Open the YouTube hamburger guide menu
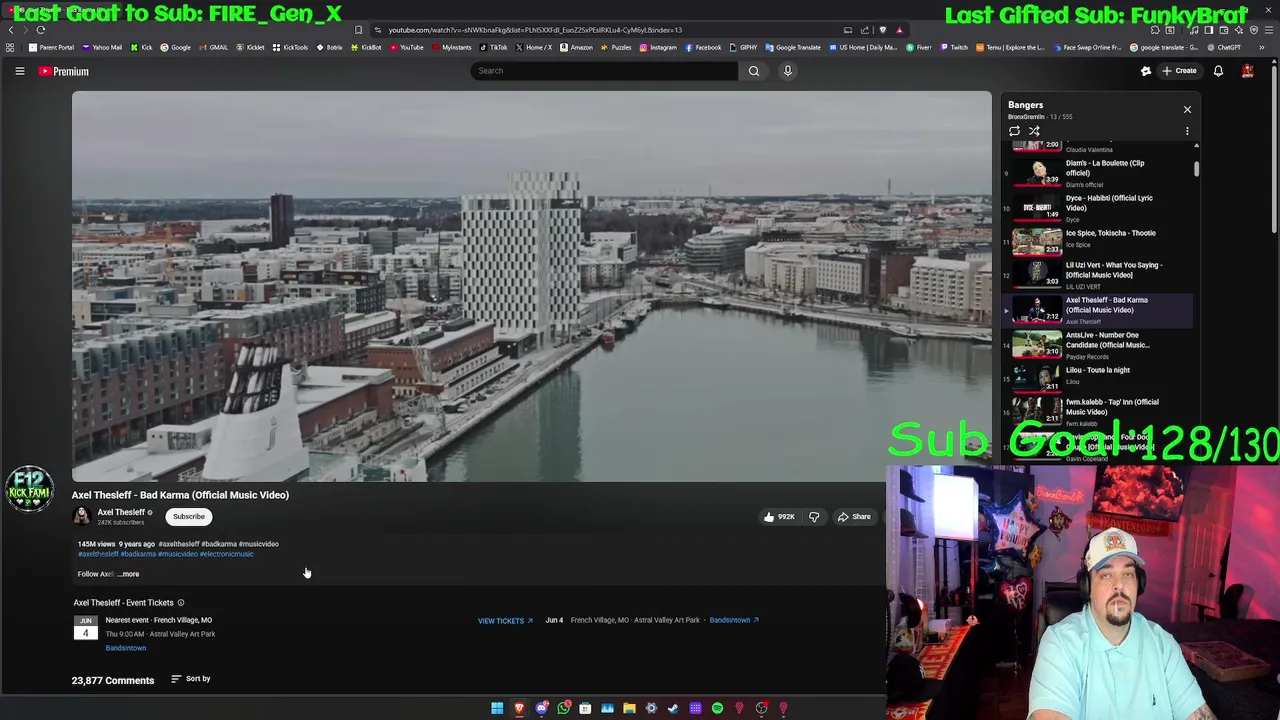The image size is (1280, 720). pyautogui.click(x=19, y=71)
